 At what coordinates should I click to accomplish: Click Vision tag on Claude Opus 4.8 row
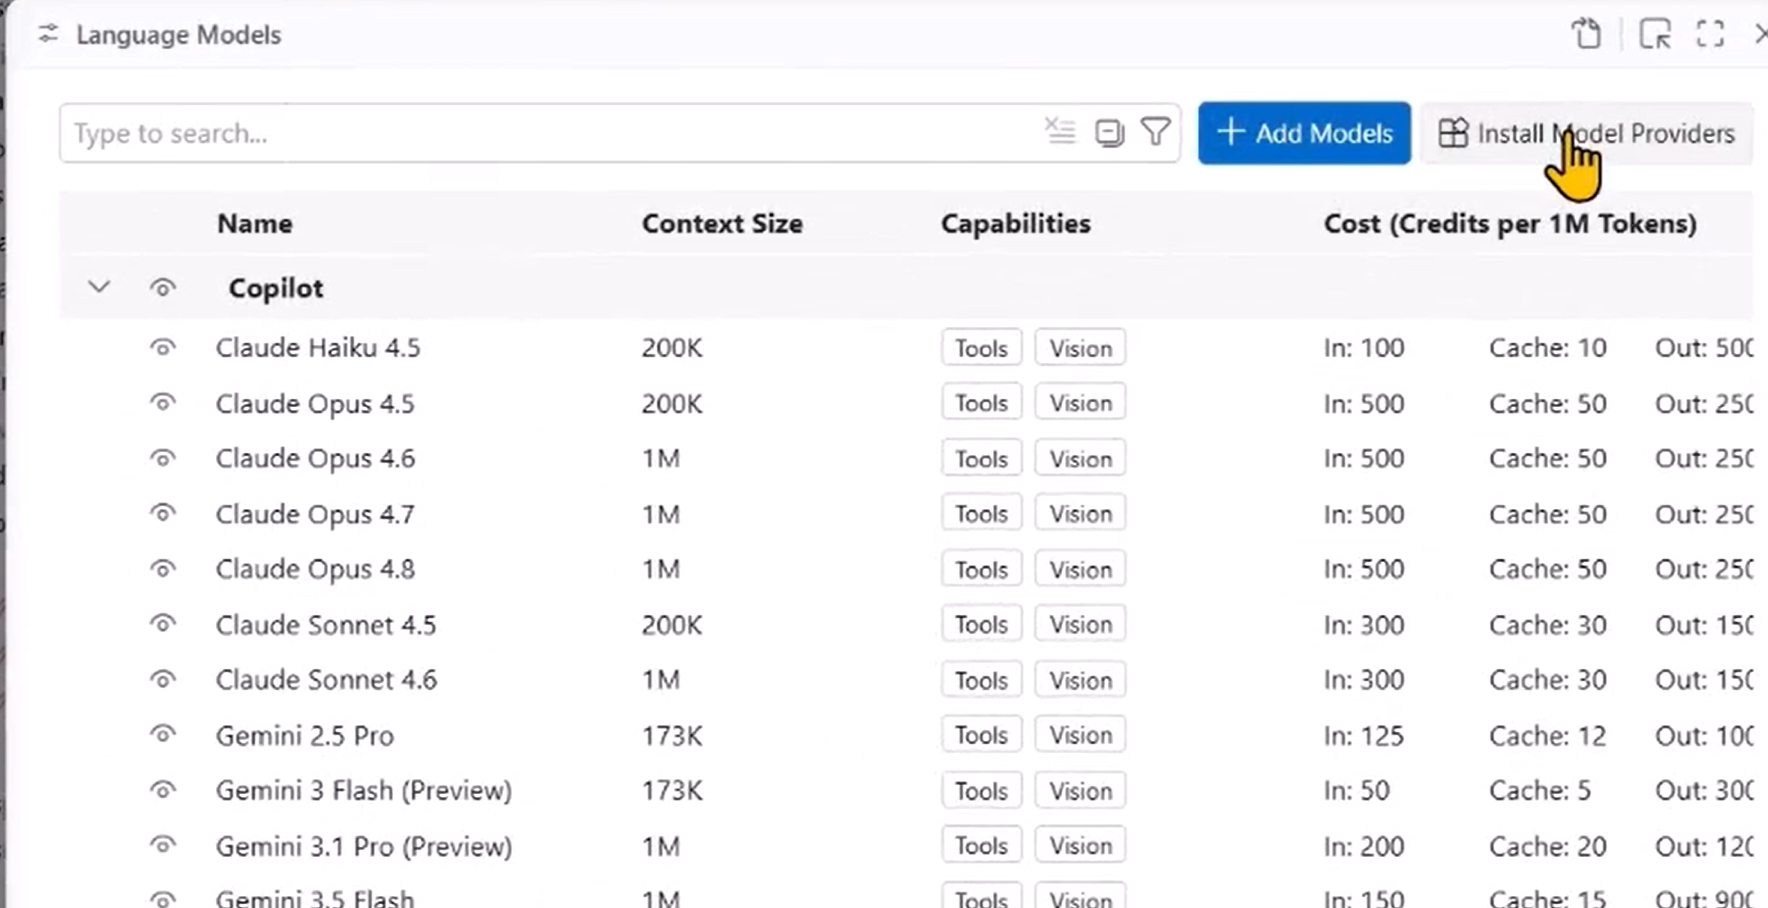click(1080, 569)
